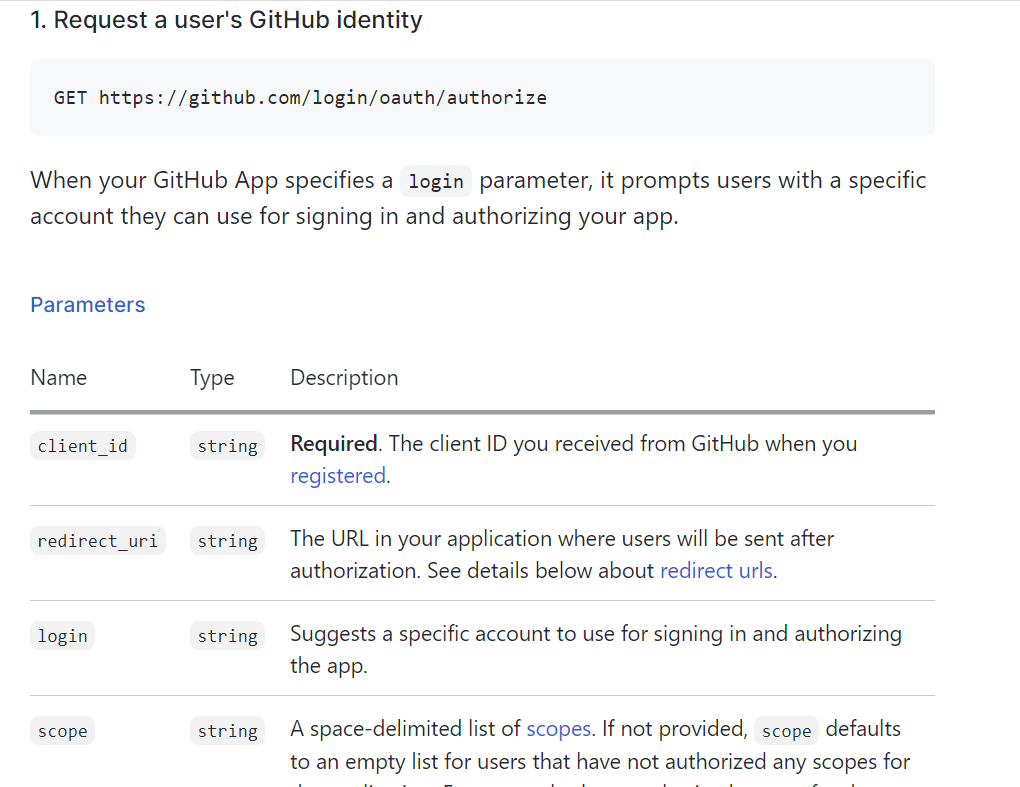Viewport: 1020px width, 787px height.
Task: Open the 'scopes' link
Action: pos(558,728)
